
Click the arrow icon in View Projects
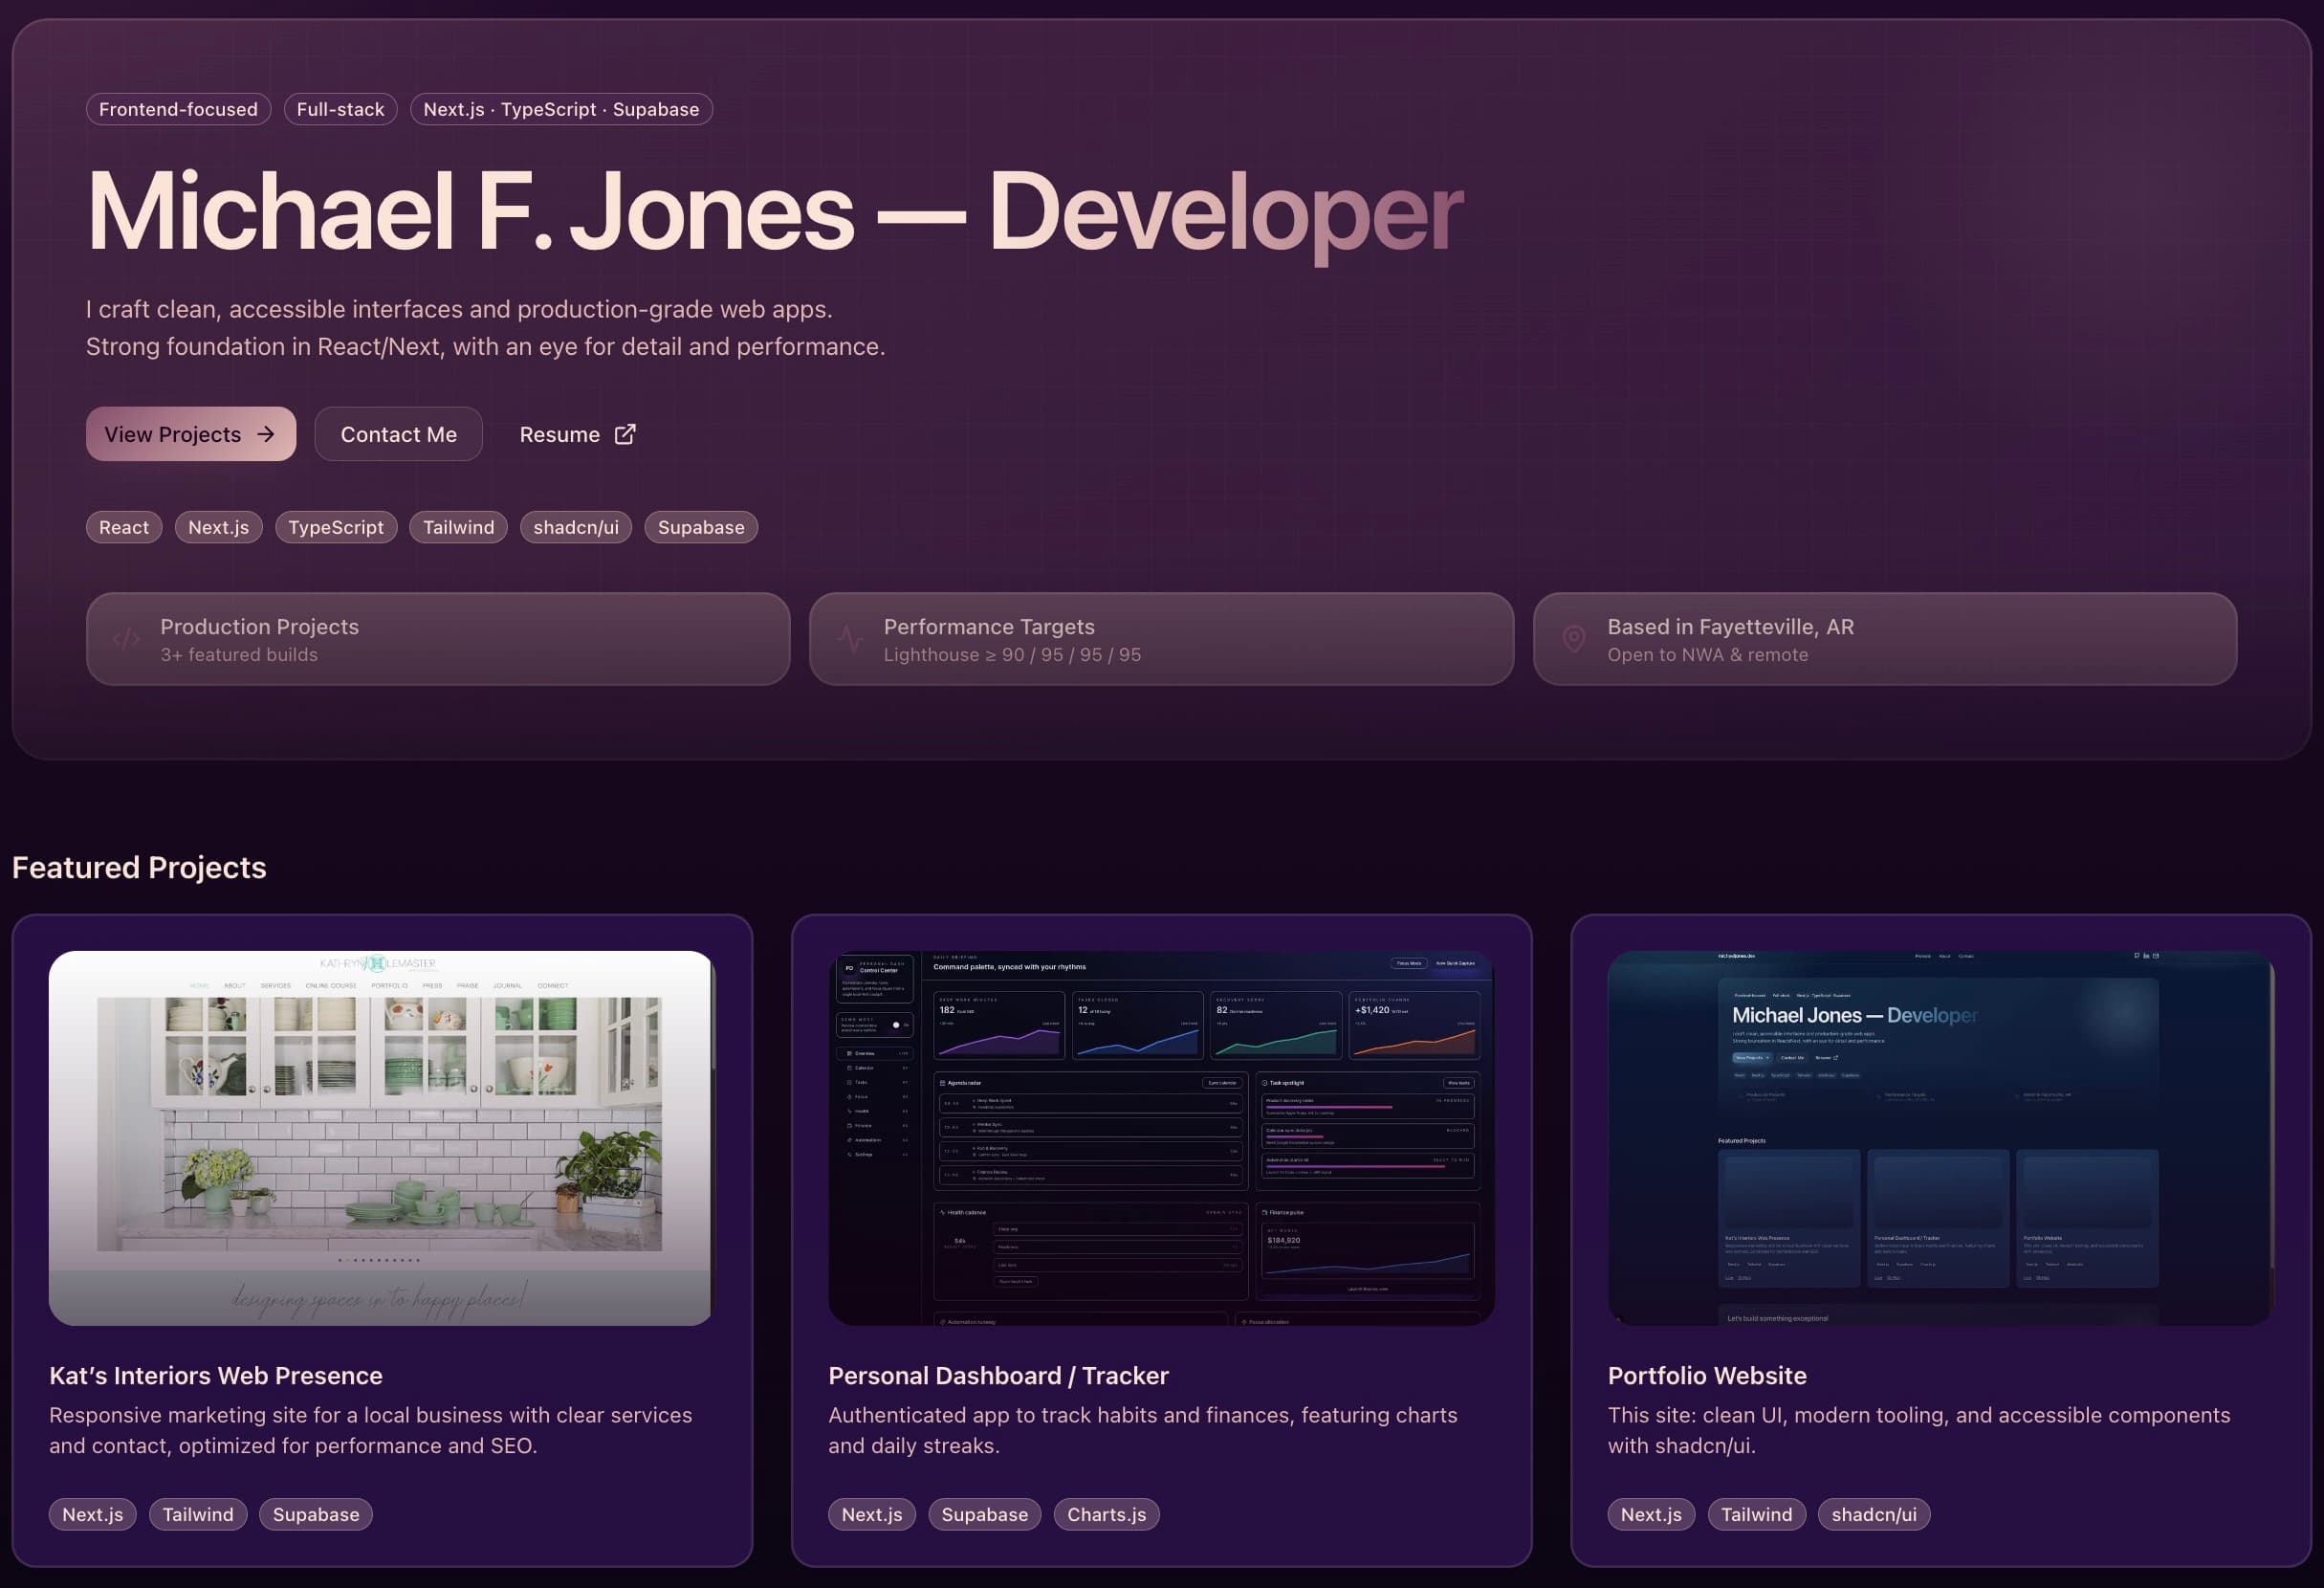265,434
